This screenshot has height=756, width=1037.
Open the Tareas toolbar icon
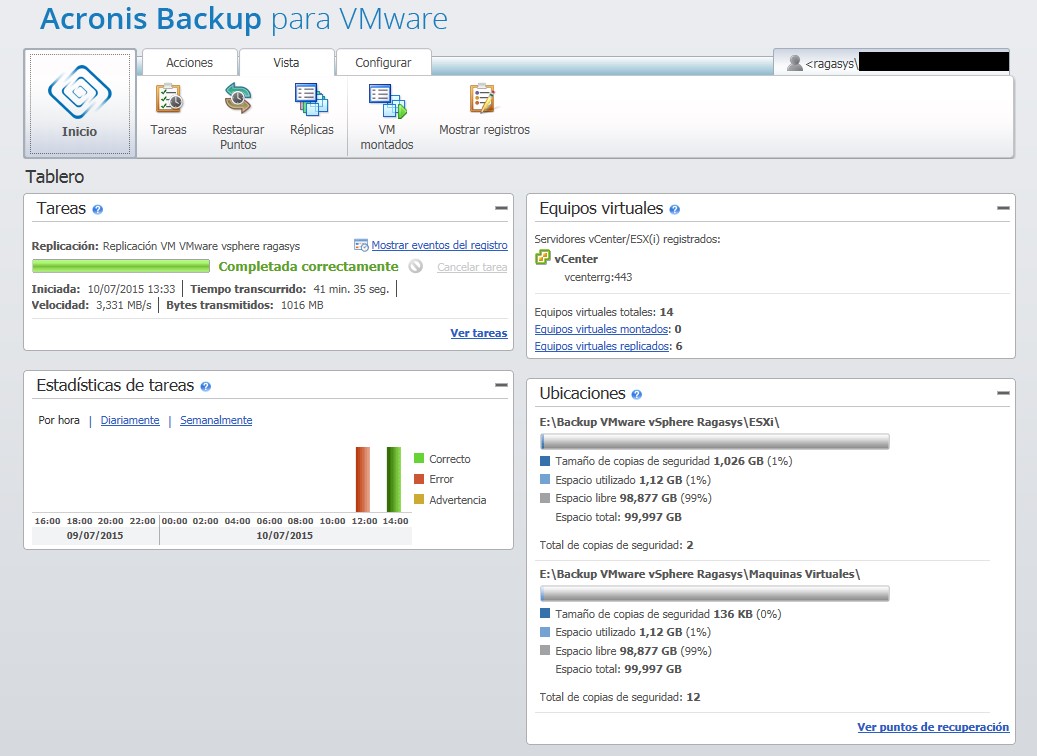(169, 109)
